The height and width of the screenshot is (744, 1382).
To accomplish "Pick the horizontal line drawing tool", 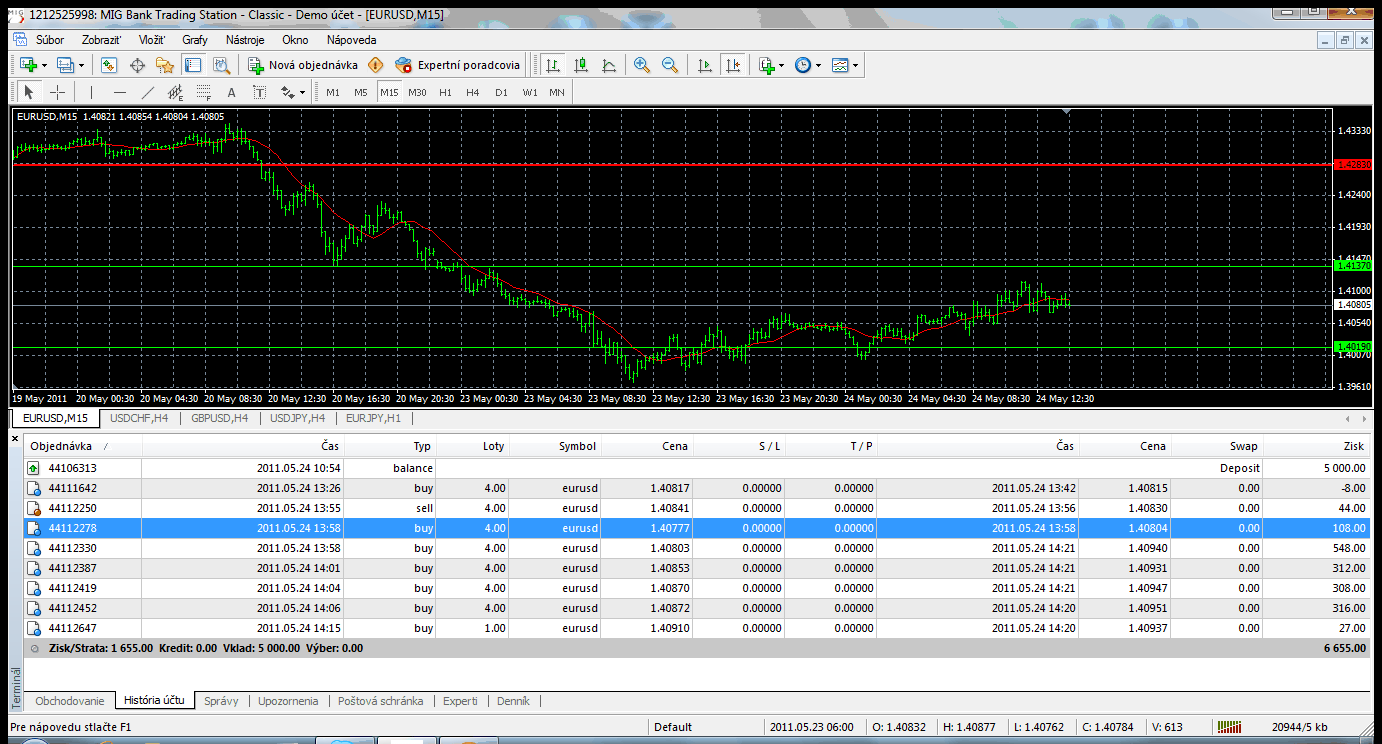I will tap(119, 92).
